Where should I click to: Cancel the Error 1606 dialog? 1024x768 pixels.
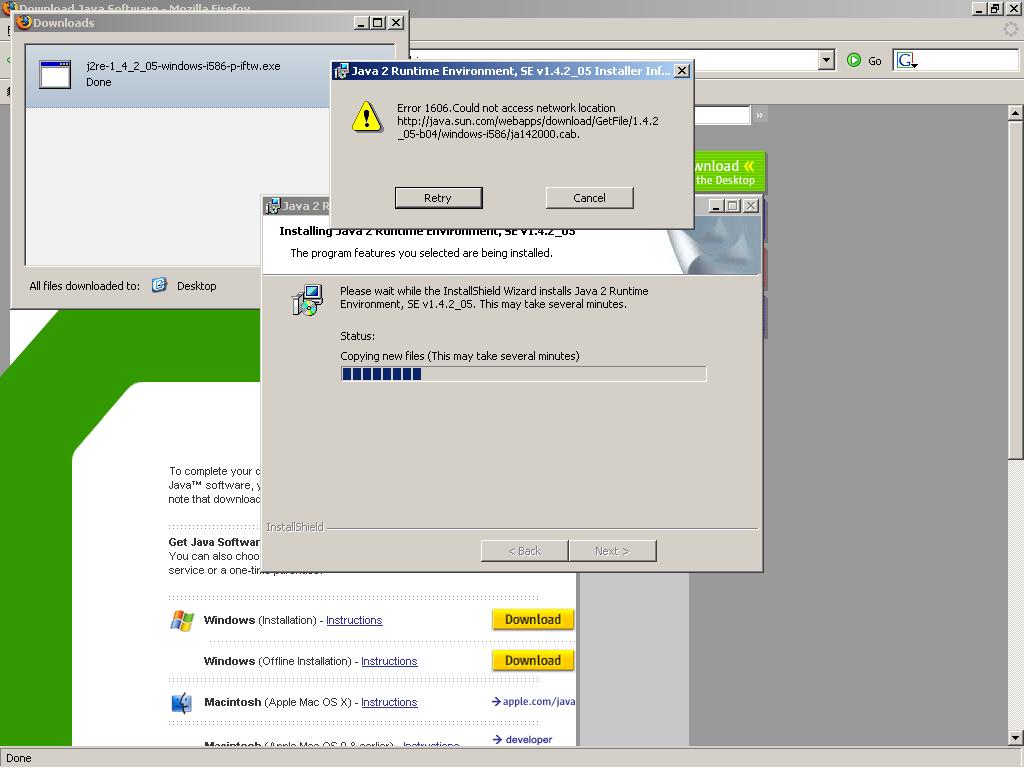pos(589,198)
